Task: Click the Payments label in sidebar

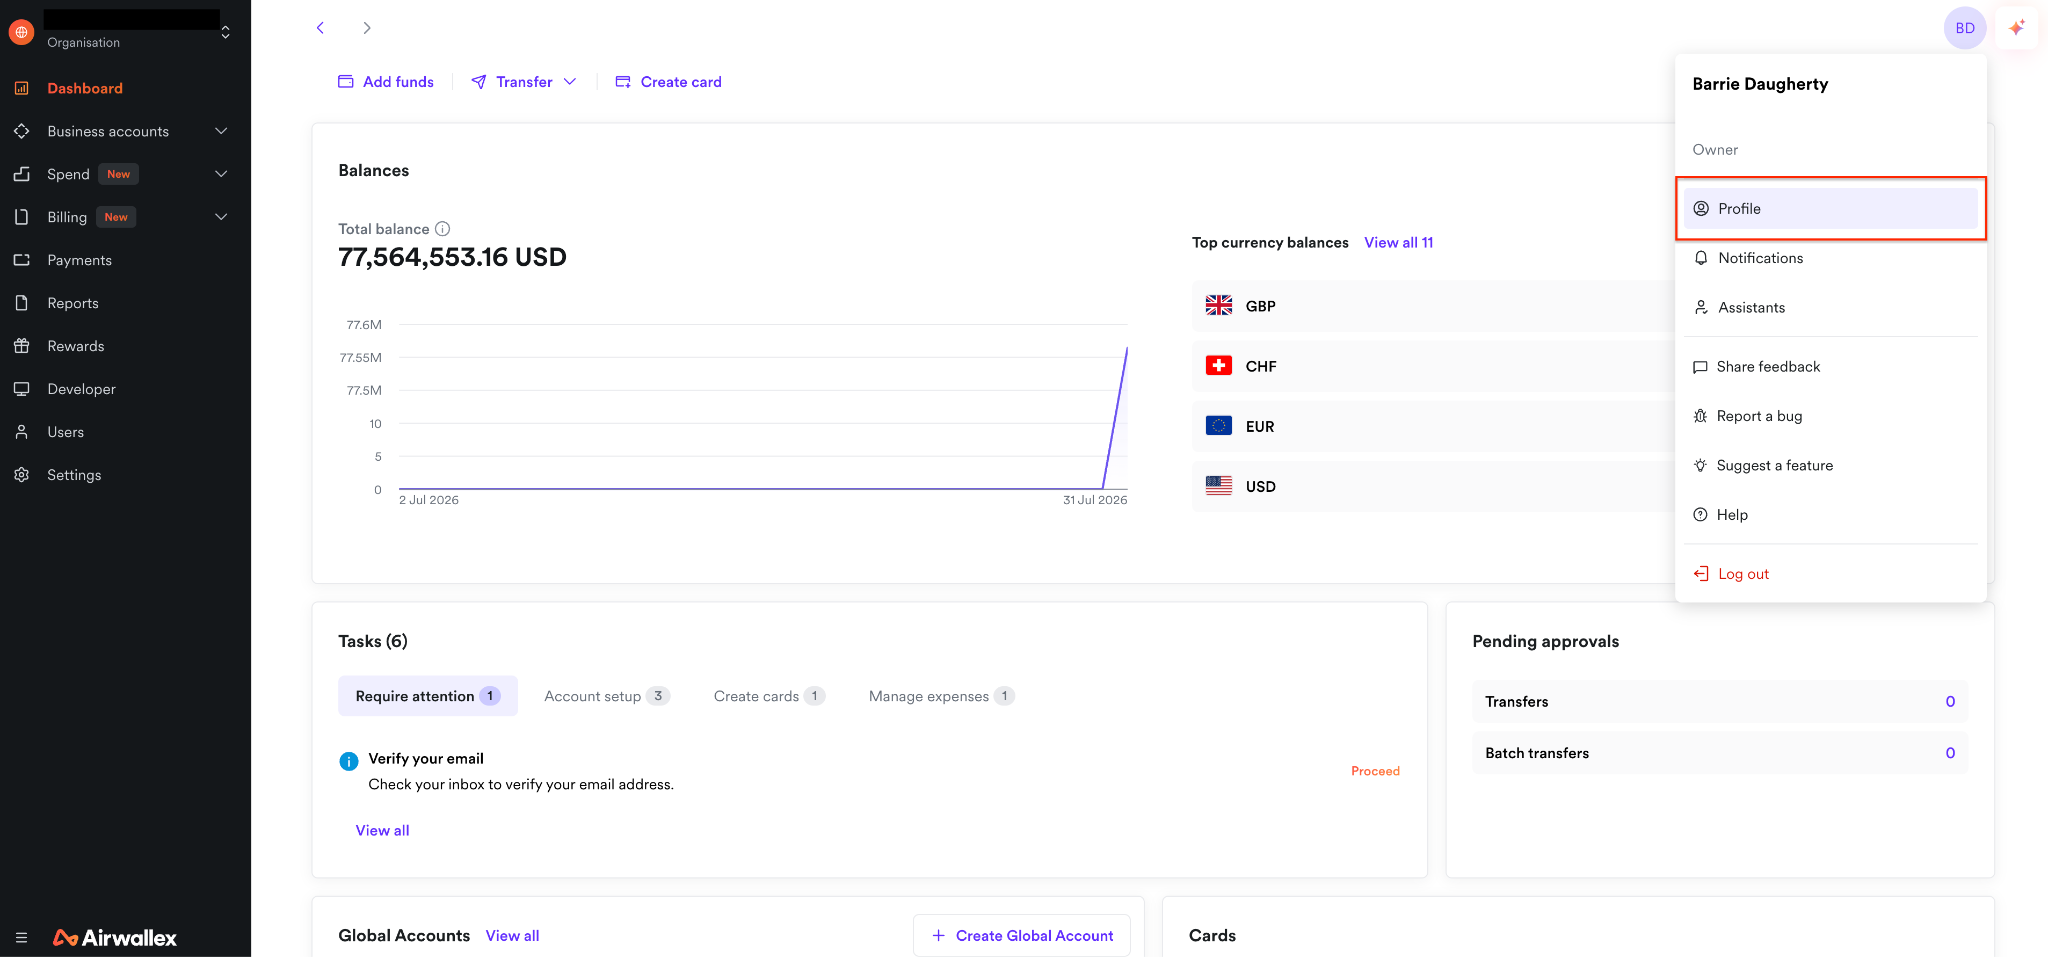Action: click(79, 260)
